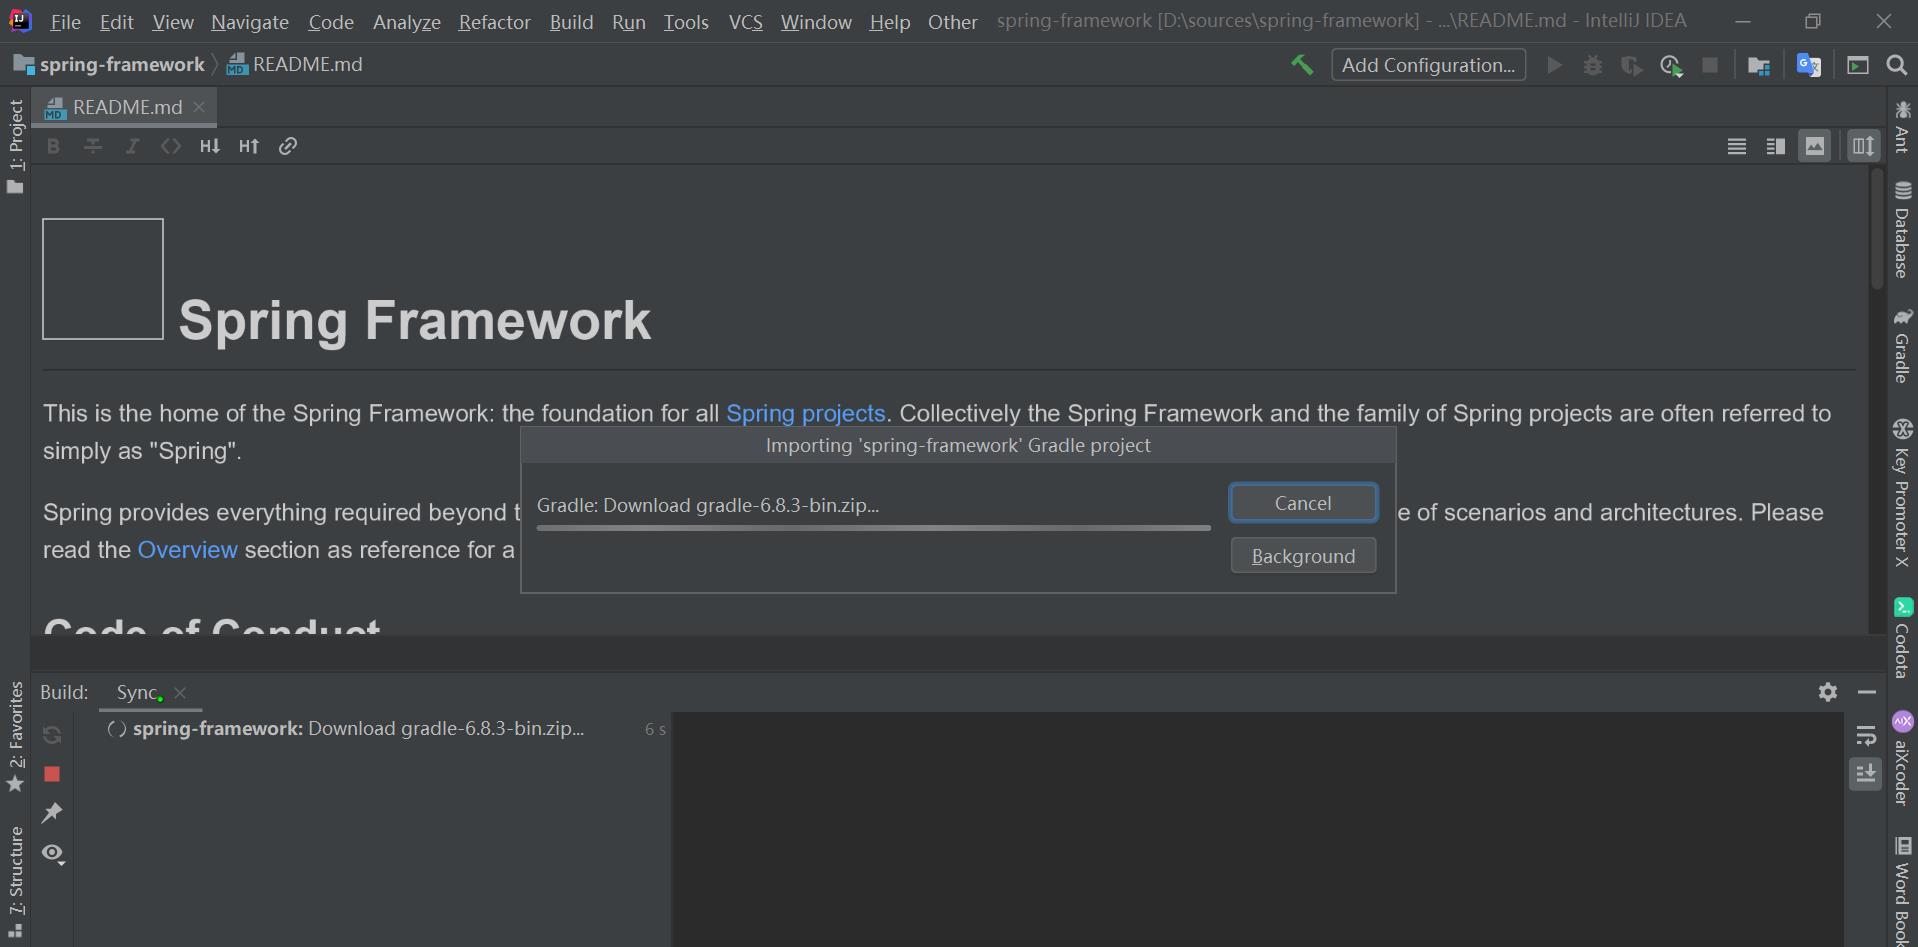1918x947 pixels.
Task: Apply Bold formatting in markdown toolbar
Action: pos(53,146)
